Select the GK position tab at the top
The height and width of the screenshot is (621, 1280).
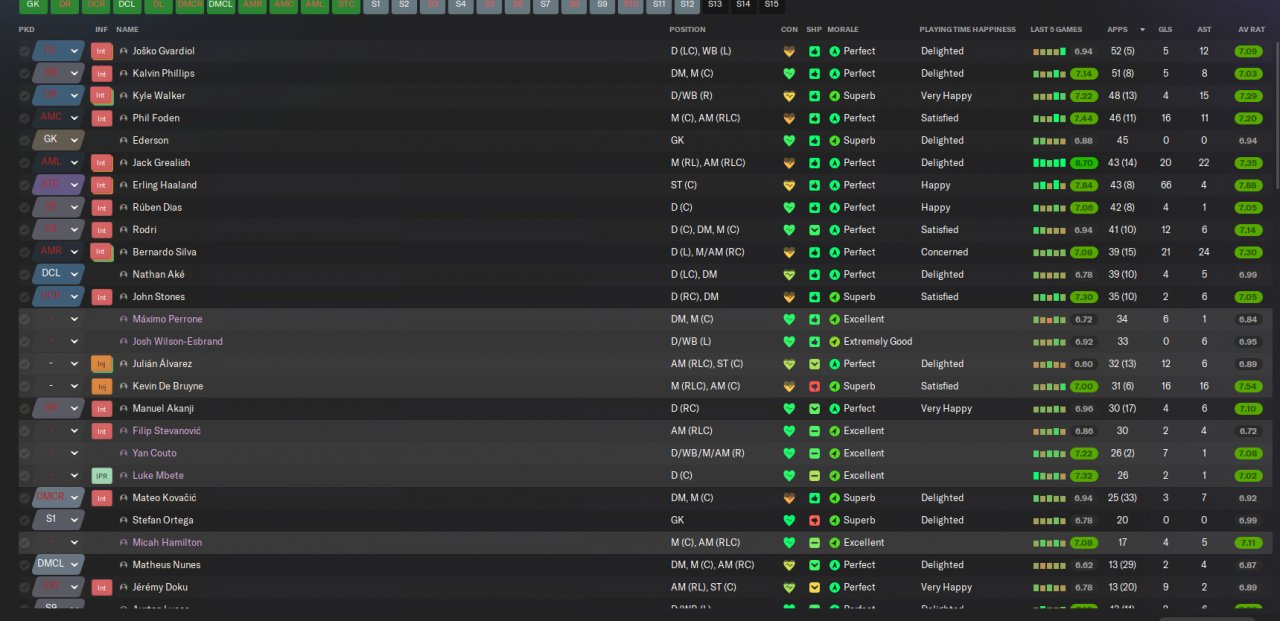(33, 5)
